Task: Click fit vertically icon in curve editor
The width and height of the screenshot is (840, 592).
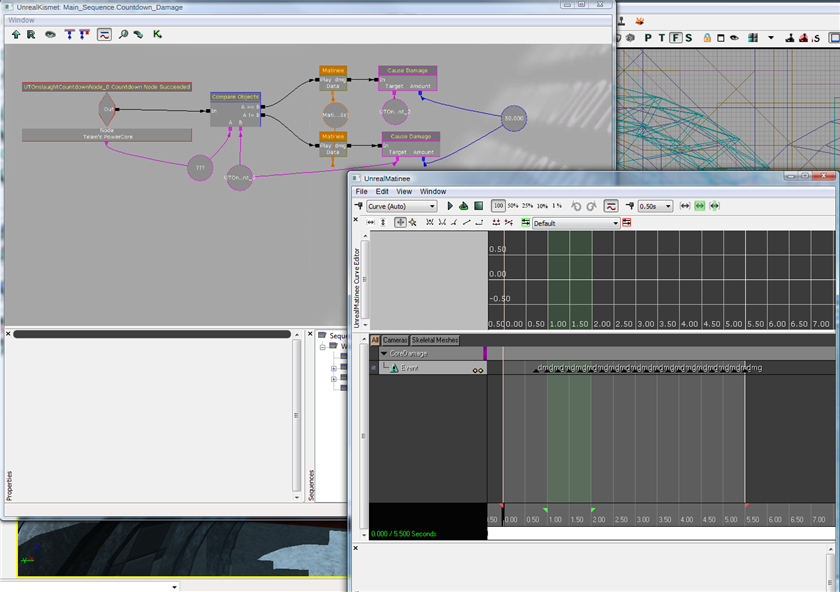Action: point(383,222)
